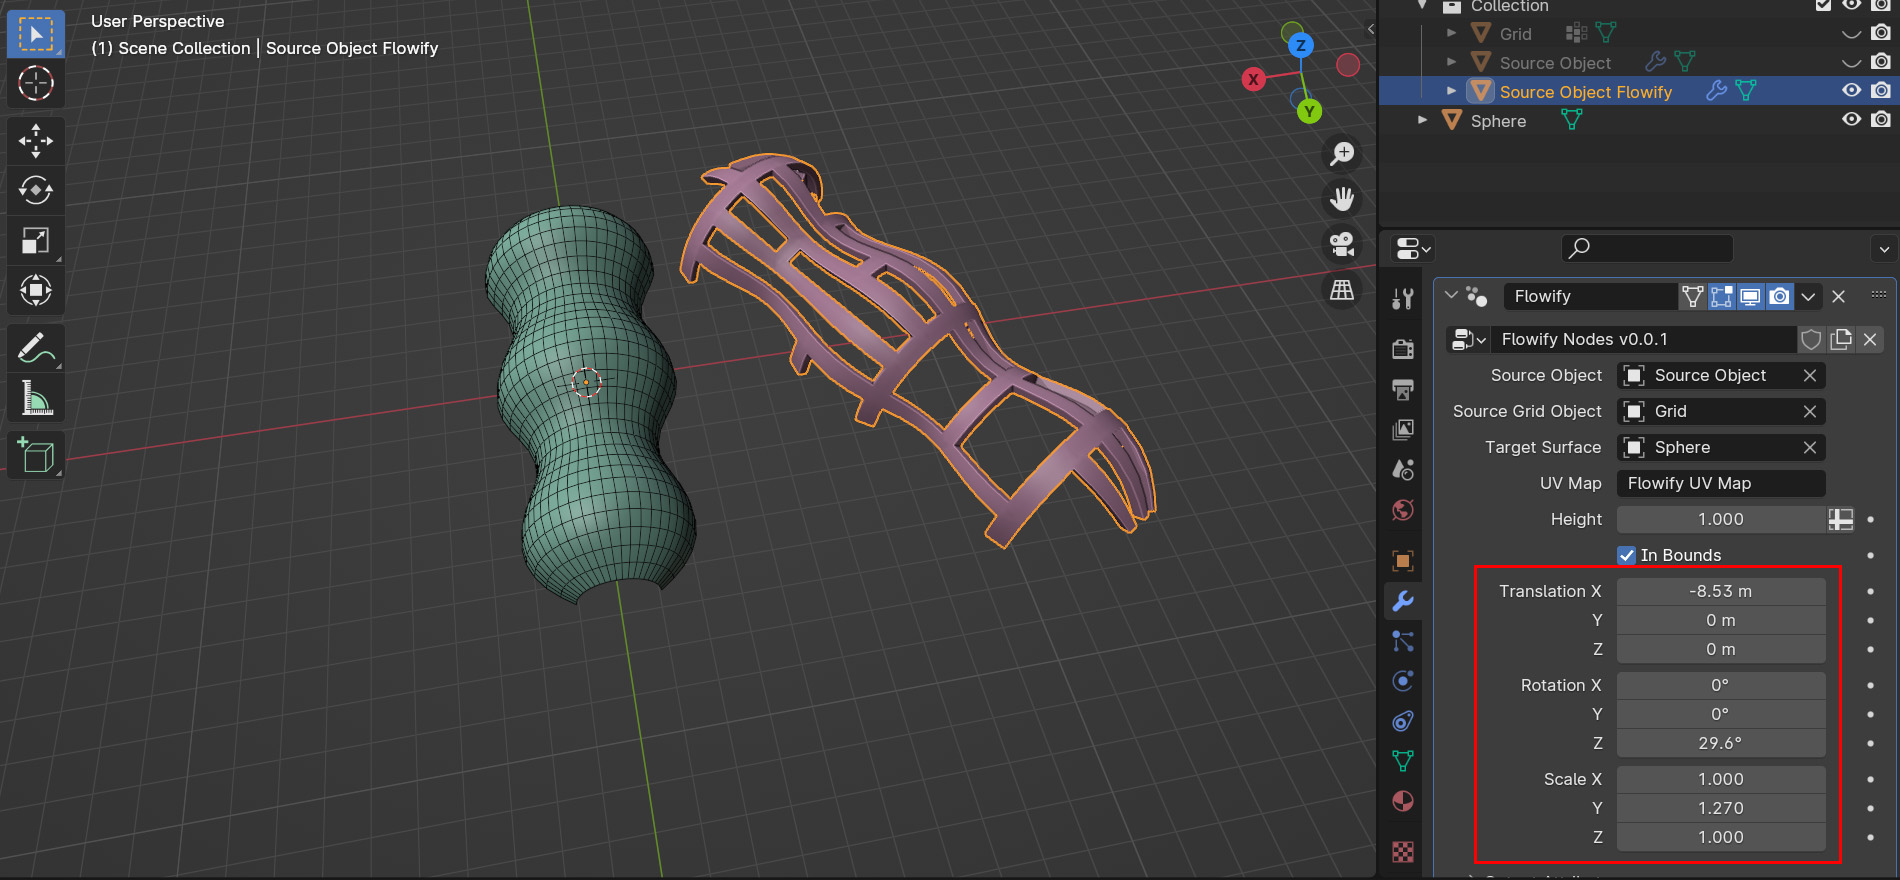This screenshot has width=1900, height=880.
Task: Open Flowify modifier extra options dropdown
Action: [1808, 296]
